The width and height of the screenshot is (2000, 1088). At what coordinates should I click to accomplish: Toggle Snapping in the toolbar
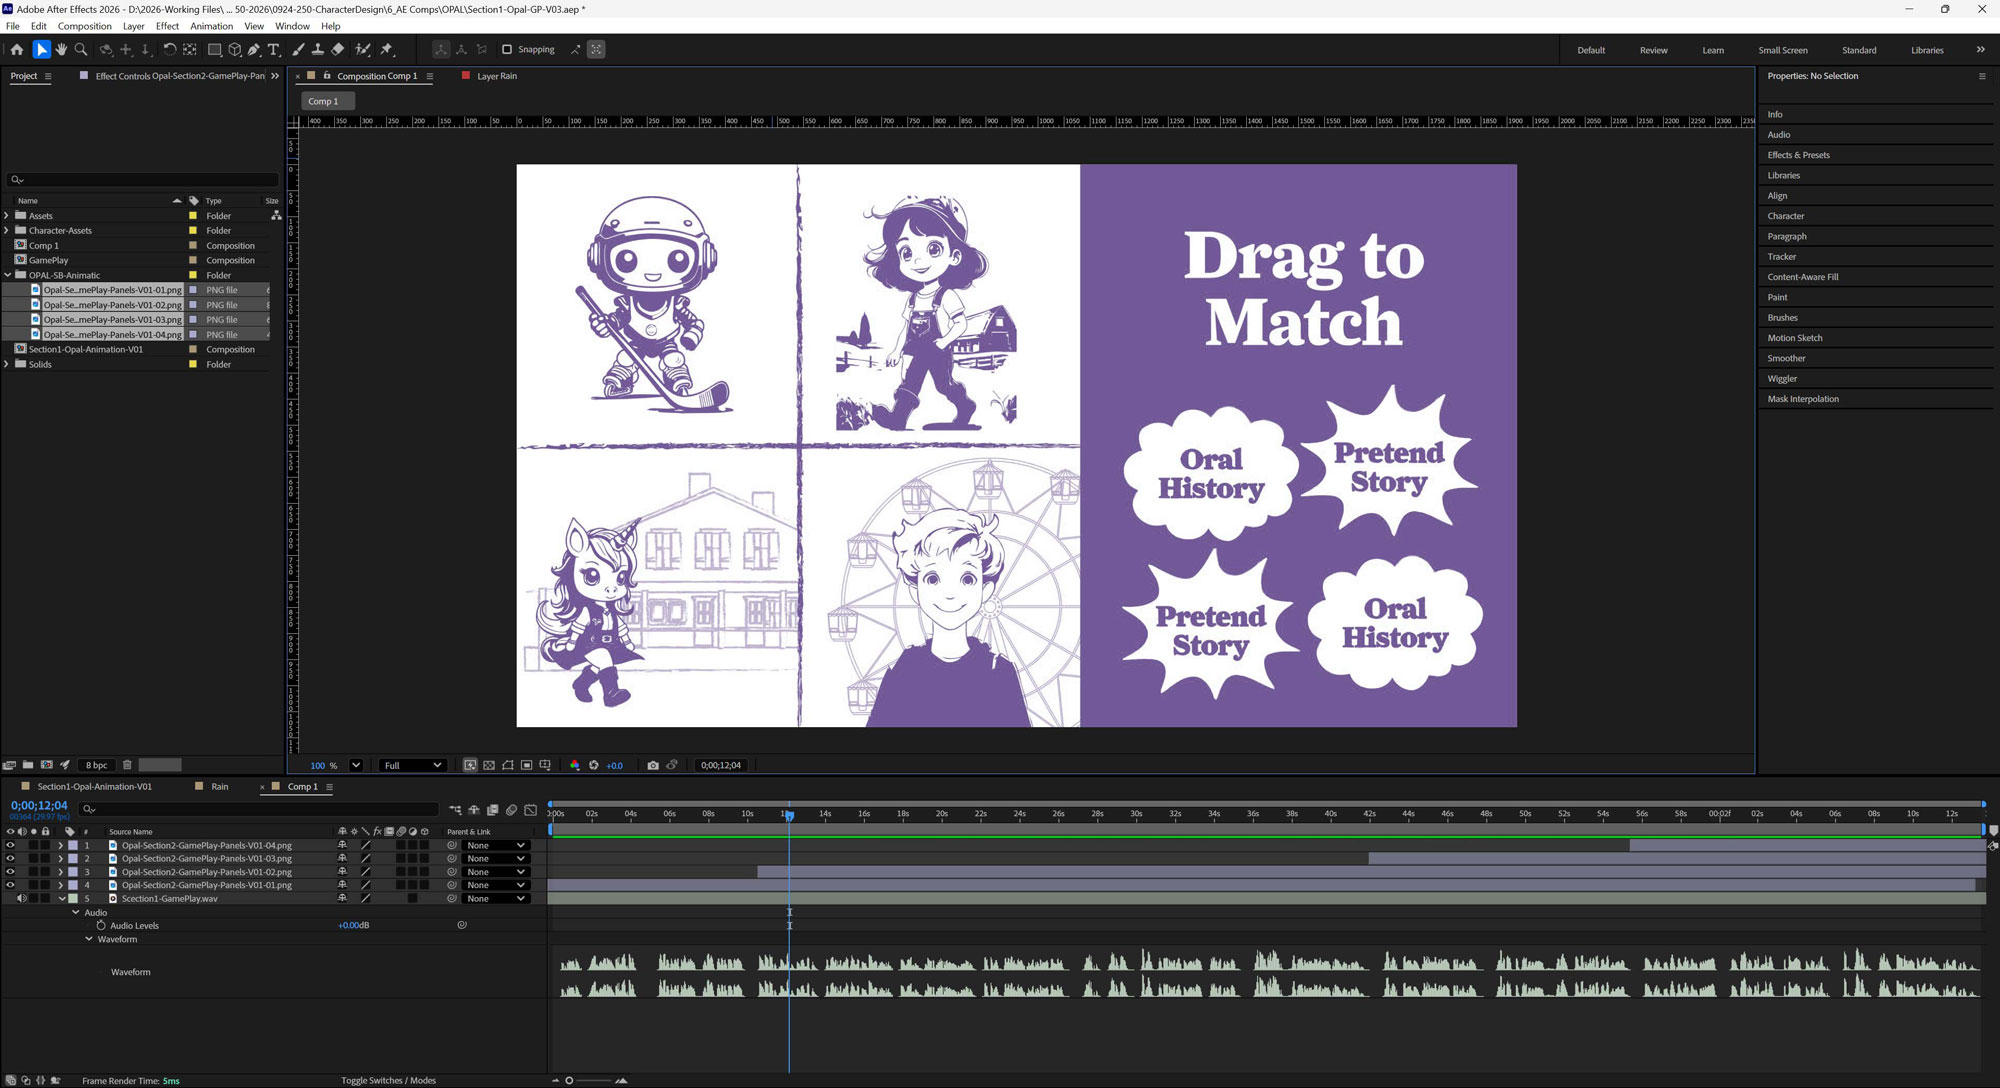coord(506,49)
